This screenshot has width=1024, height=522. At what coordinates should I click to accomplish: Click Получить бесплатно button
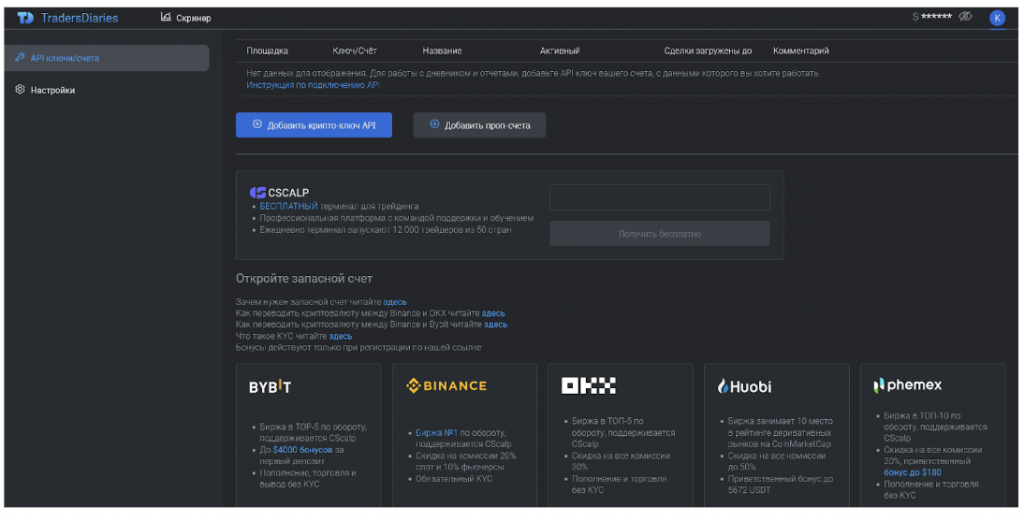(660, 234)
